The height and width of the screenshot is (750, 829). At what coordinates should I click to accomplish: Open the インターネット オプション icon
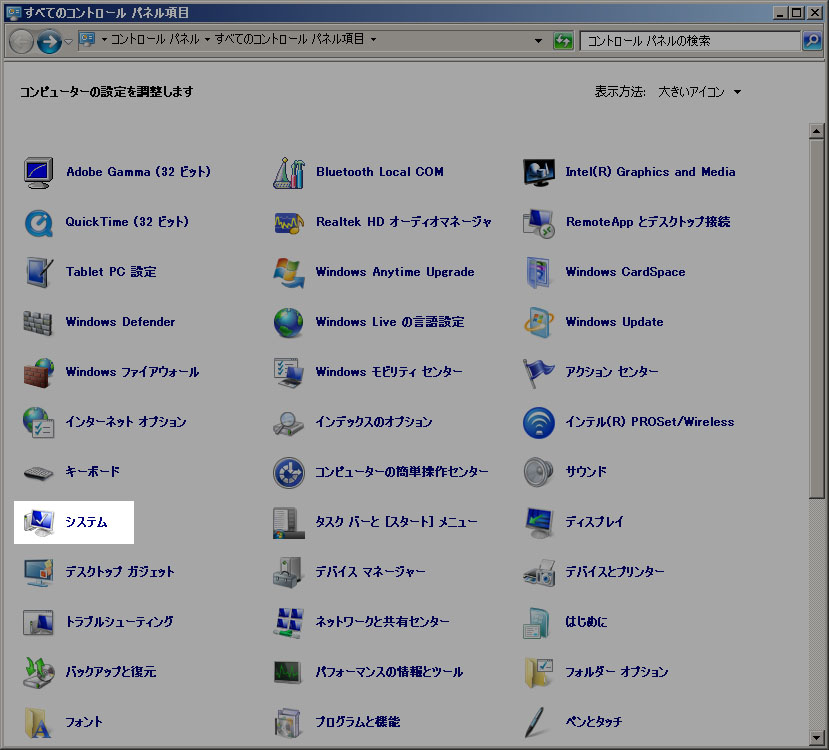tap(39, 422)
